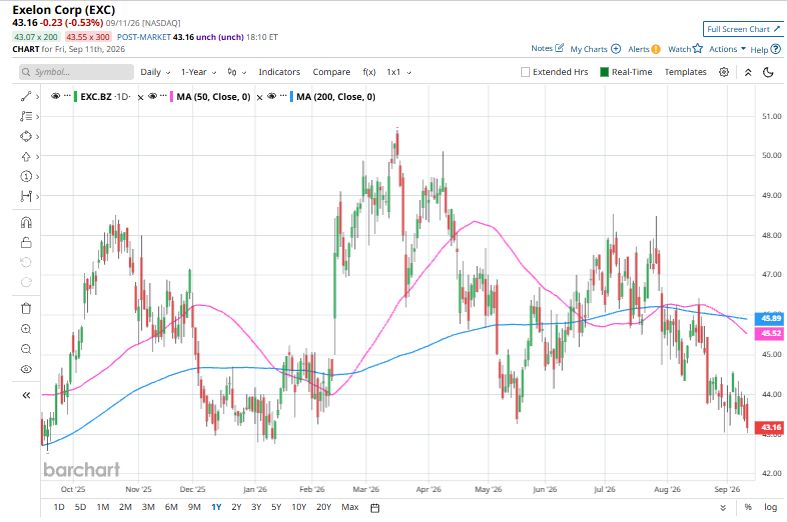Viewport: 787px width, 522px height.
Task: Open the date range calendar icon
Action: (x=374, y=507)
